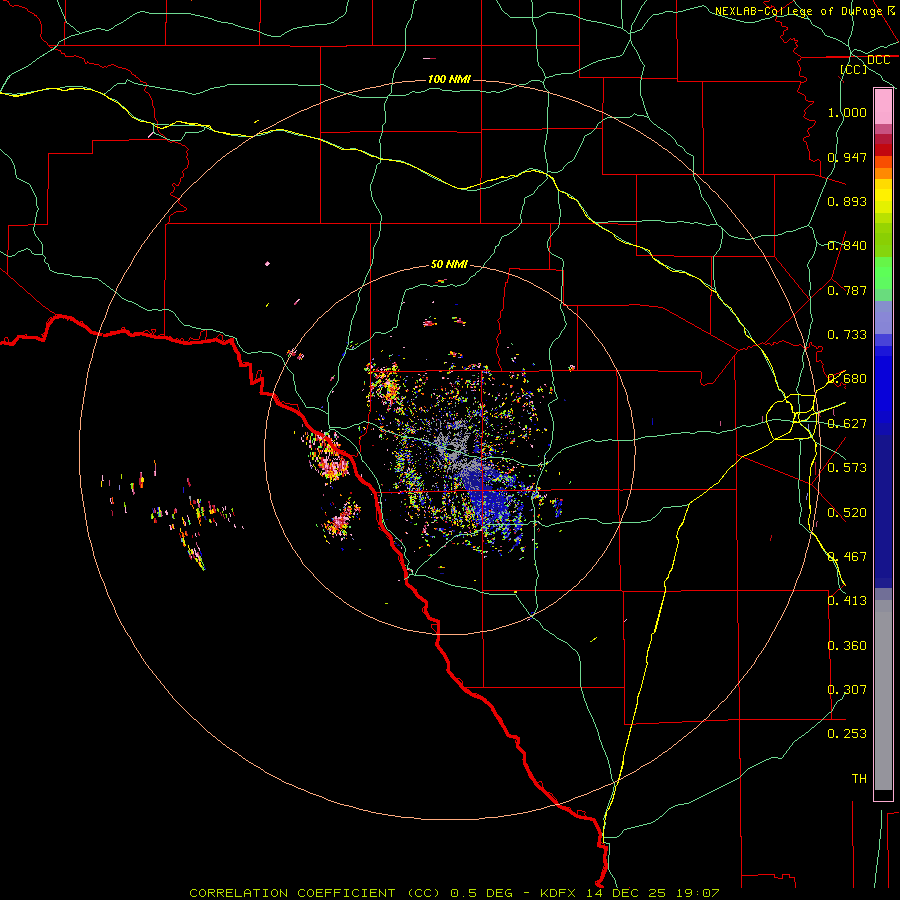Select the 0.627 scale value

click(x=847, y=424)
